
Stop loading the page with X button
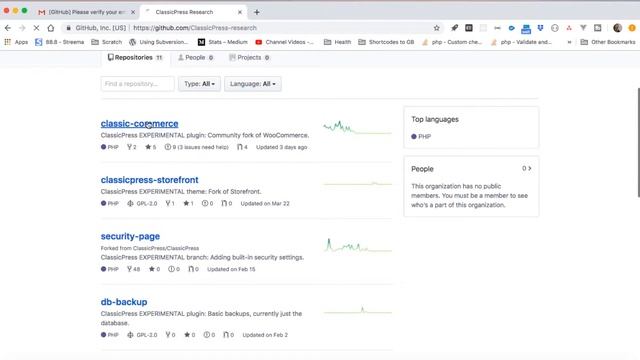(x=36, y=28)
